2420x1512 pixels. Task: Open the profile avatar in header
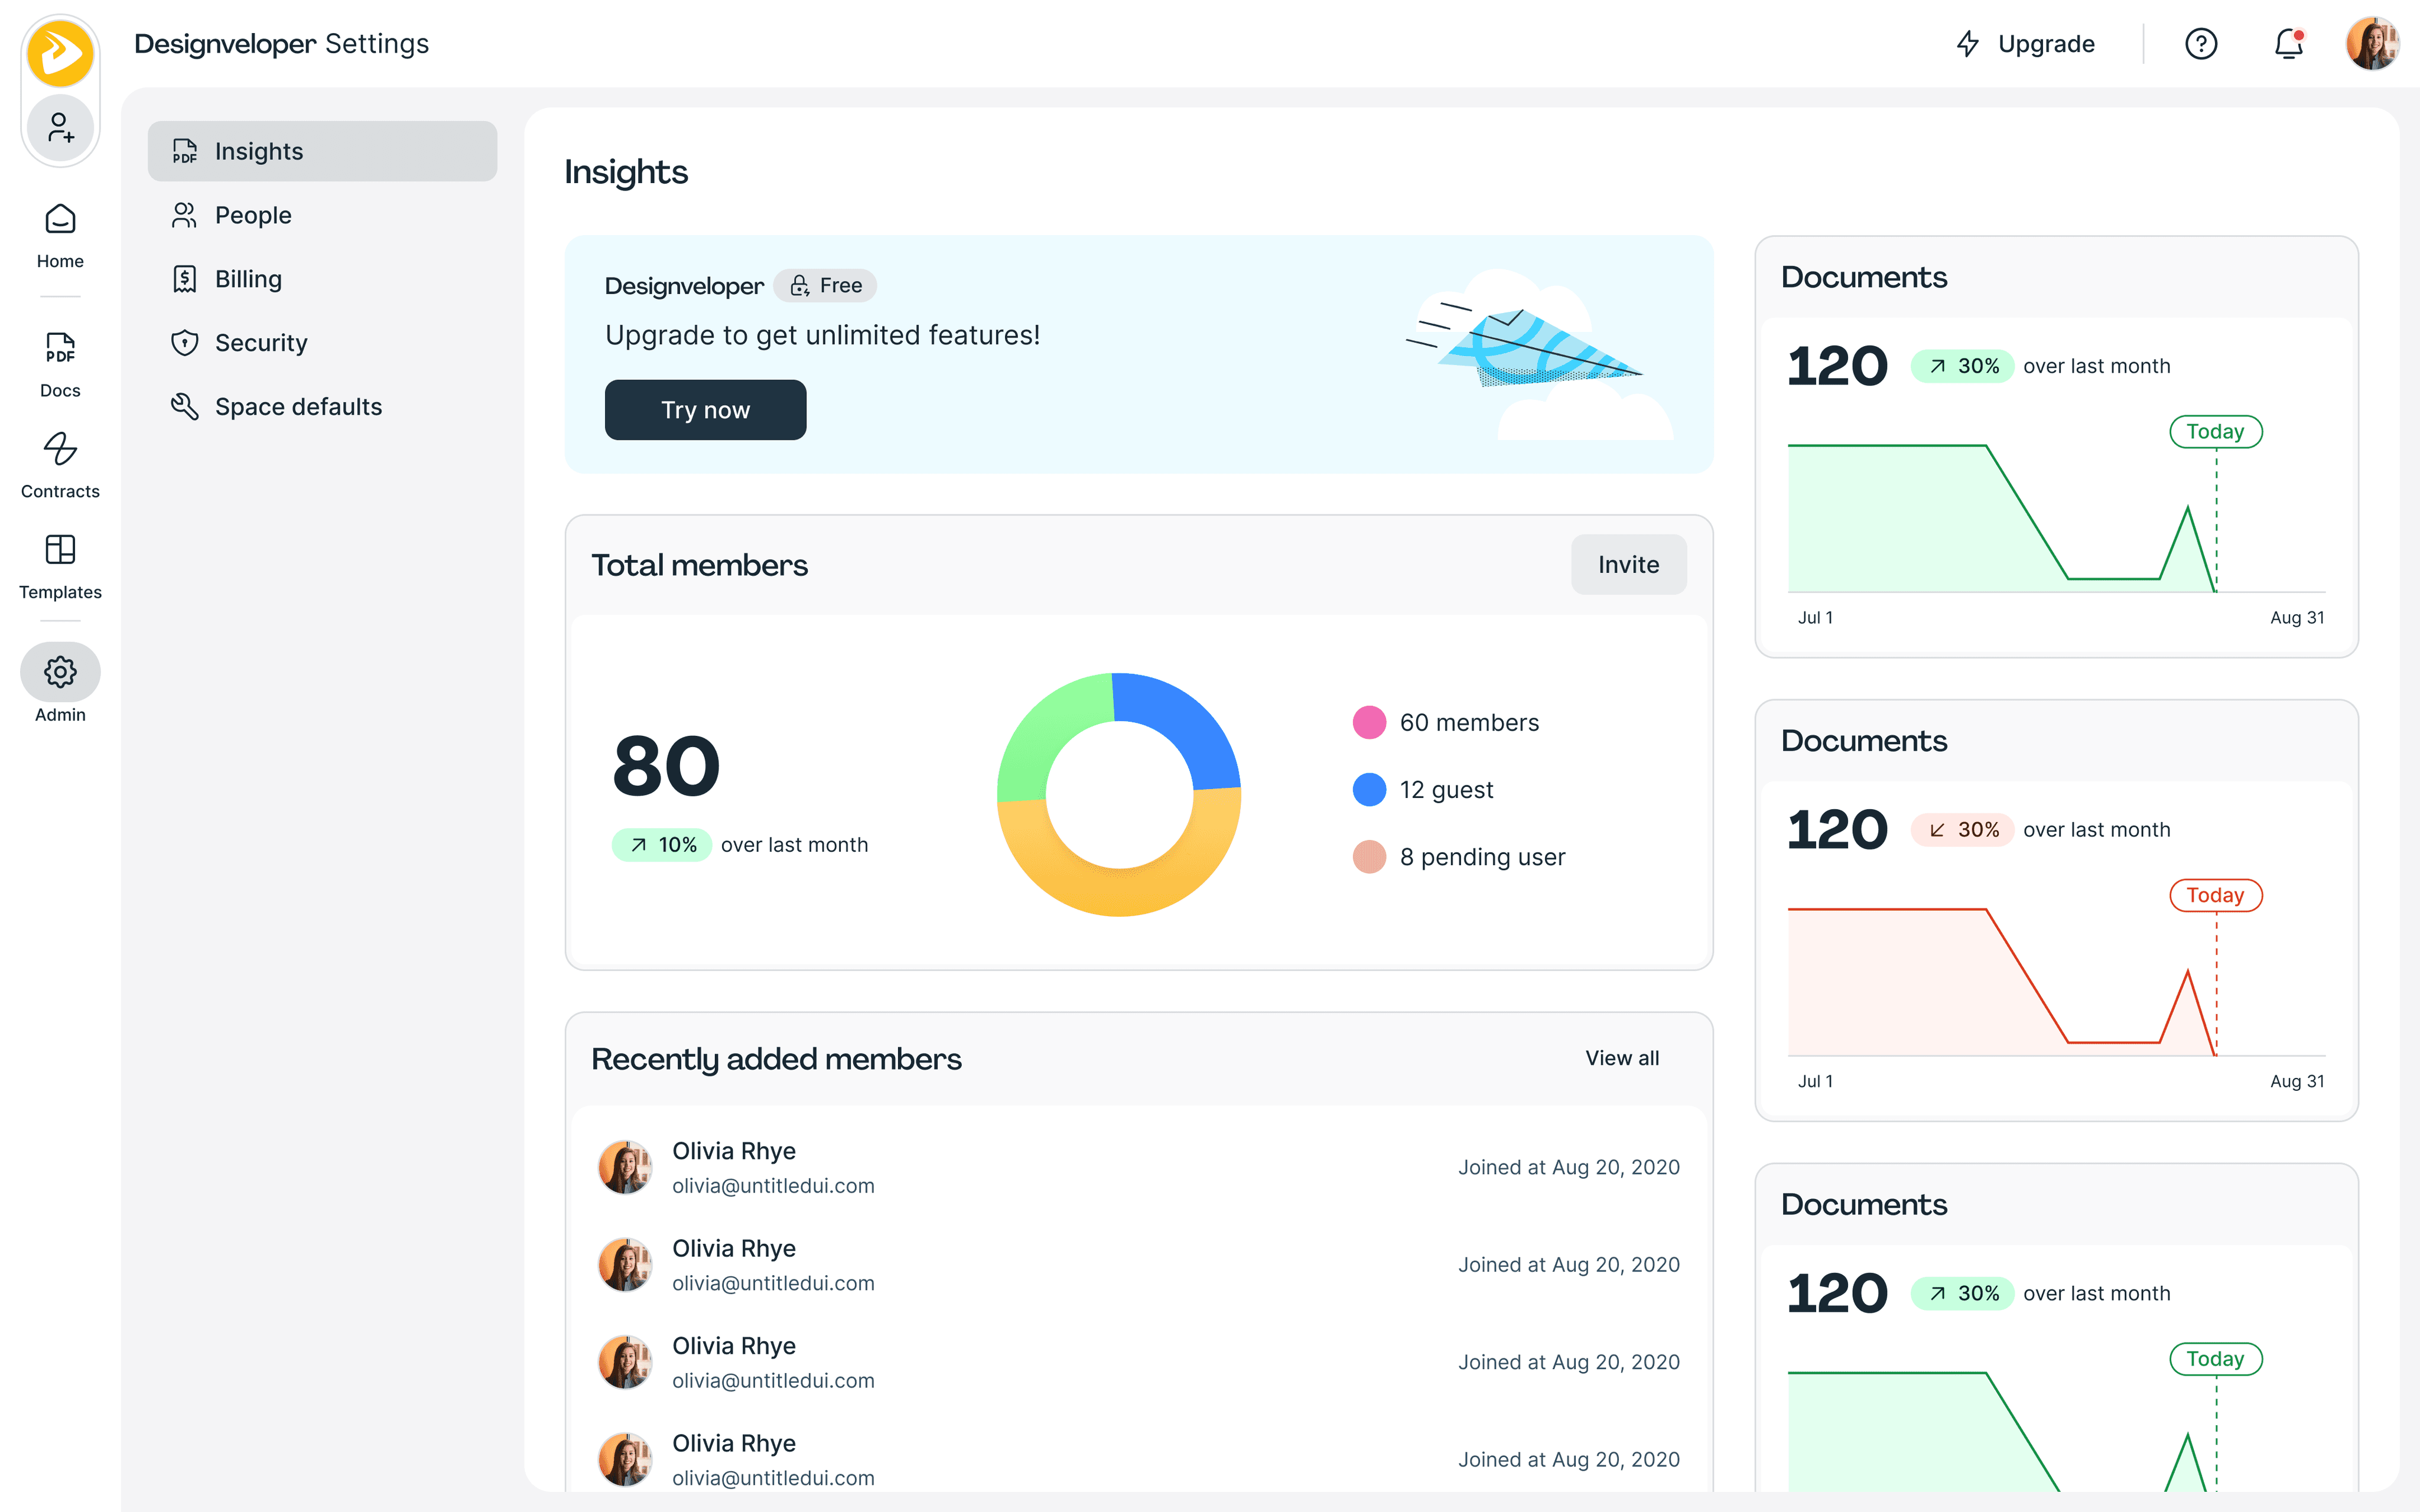tap(2372, 44)
